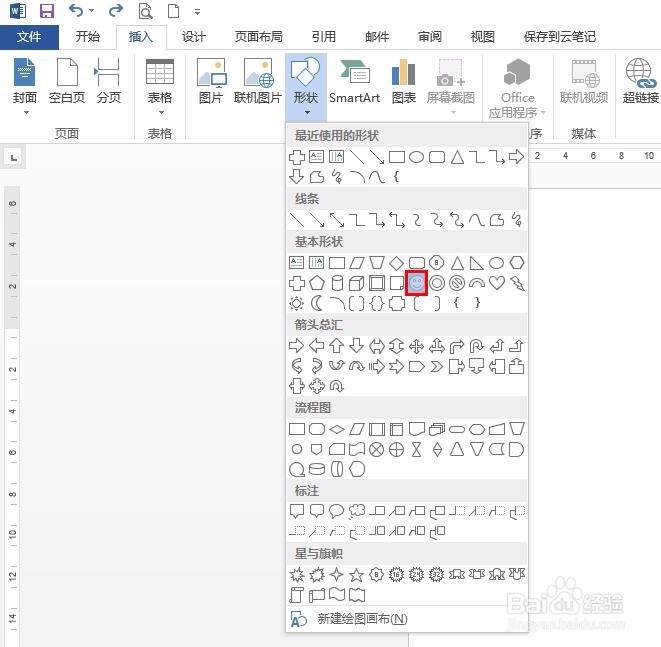Click the Print Preview icon

tap(145, 11)
